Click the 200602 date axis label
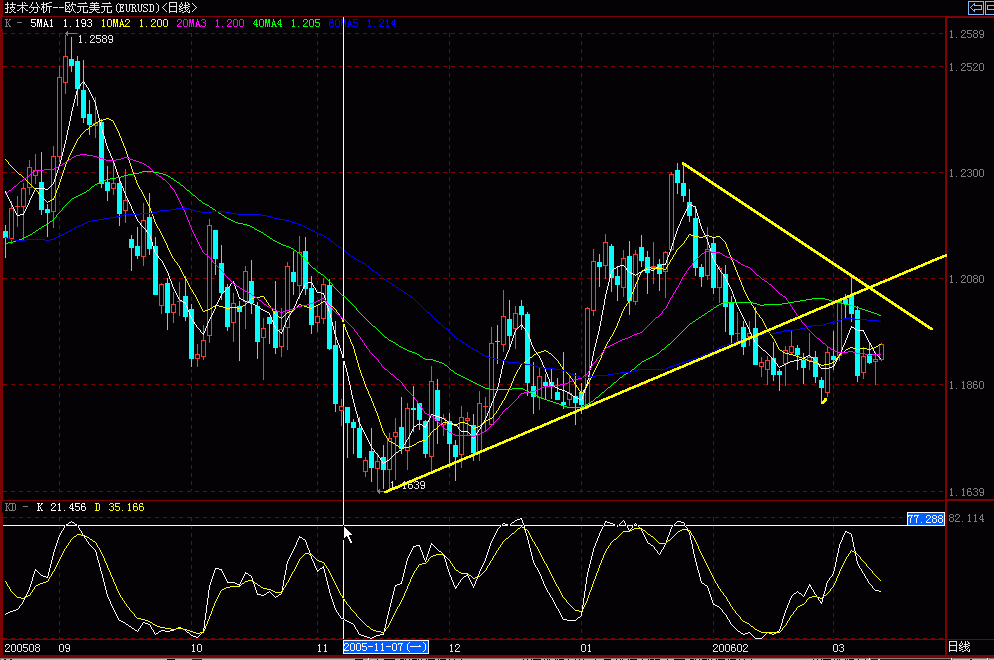The image size is (994, 660). click(x=730, y=648)
